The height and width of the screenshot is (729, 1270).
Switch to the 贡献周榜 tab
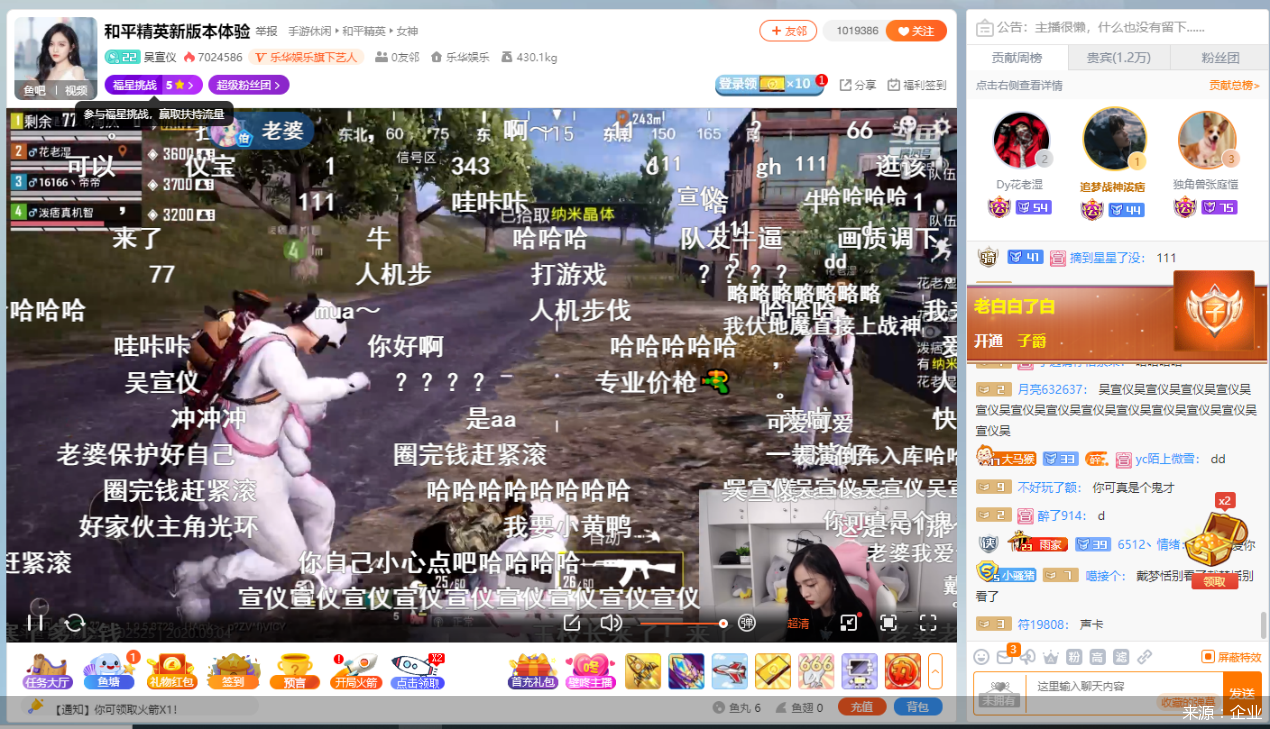tap(1017, 57)
